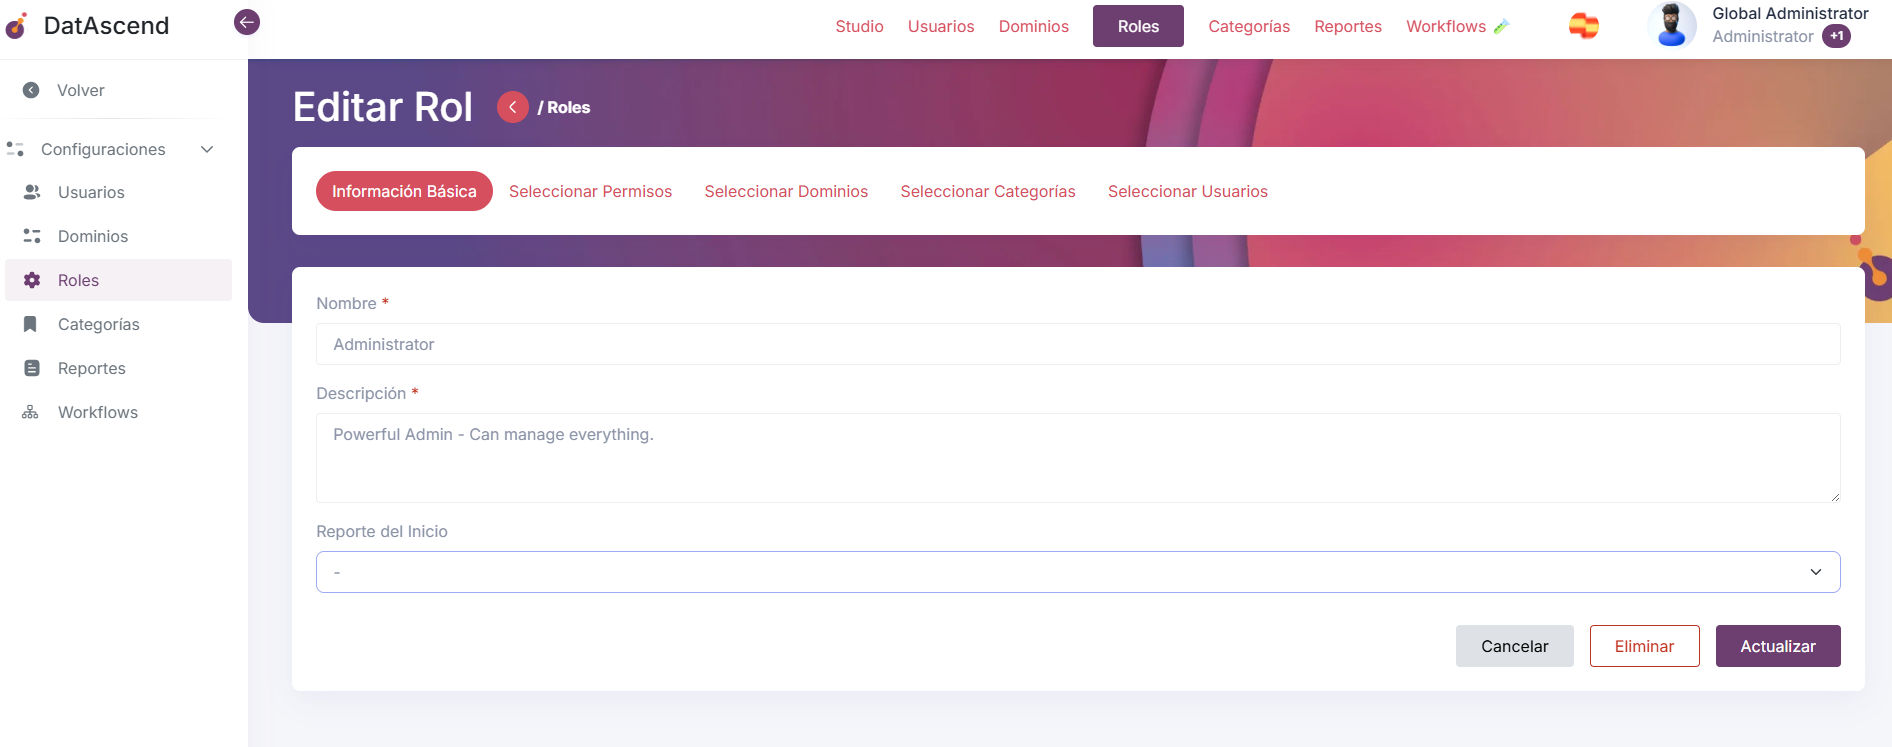Open the Spanish flag language selector
The image size is (1892, 747).
point(1583,26)
